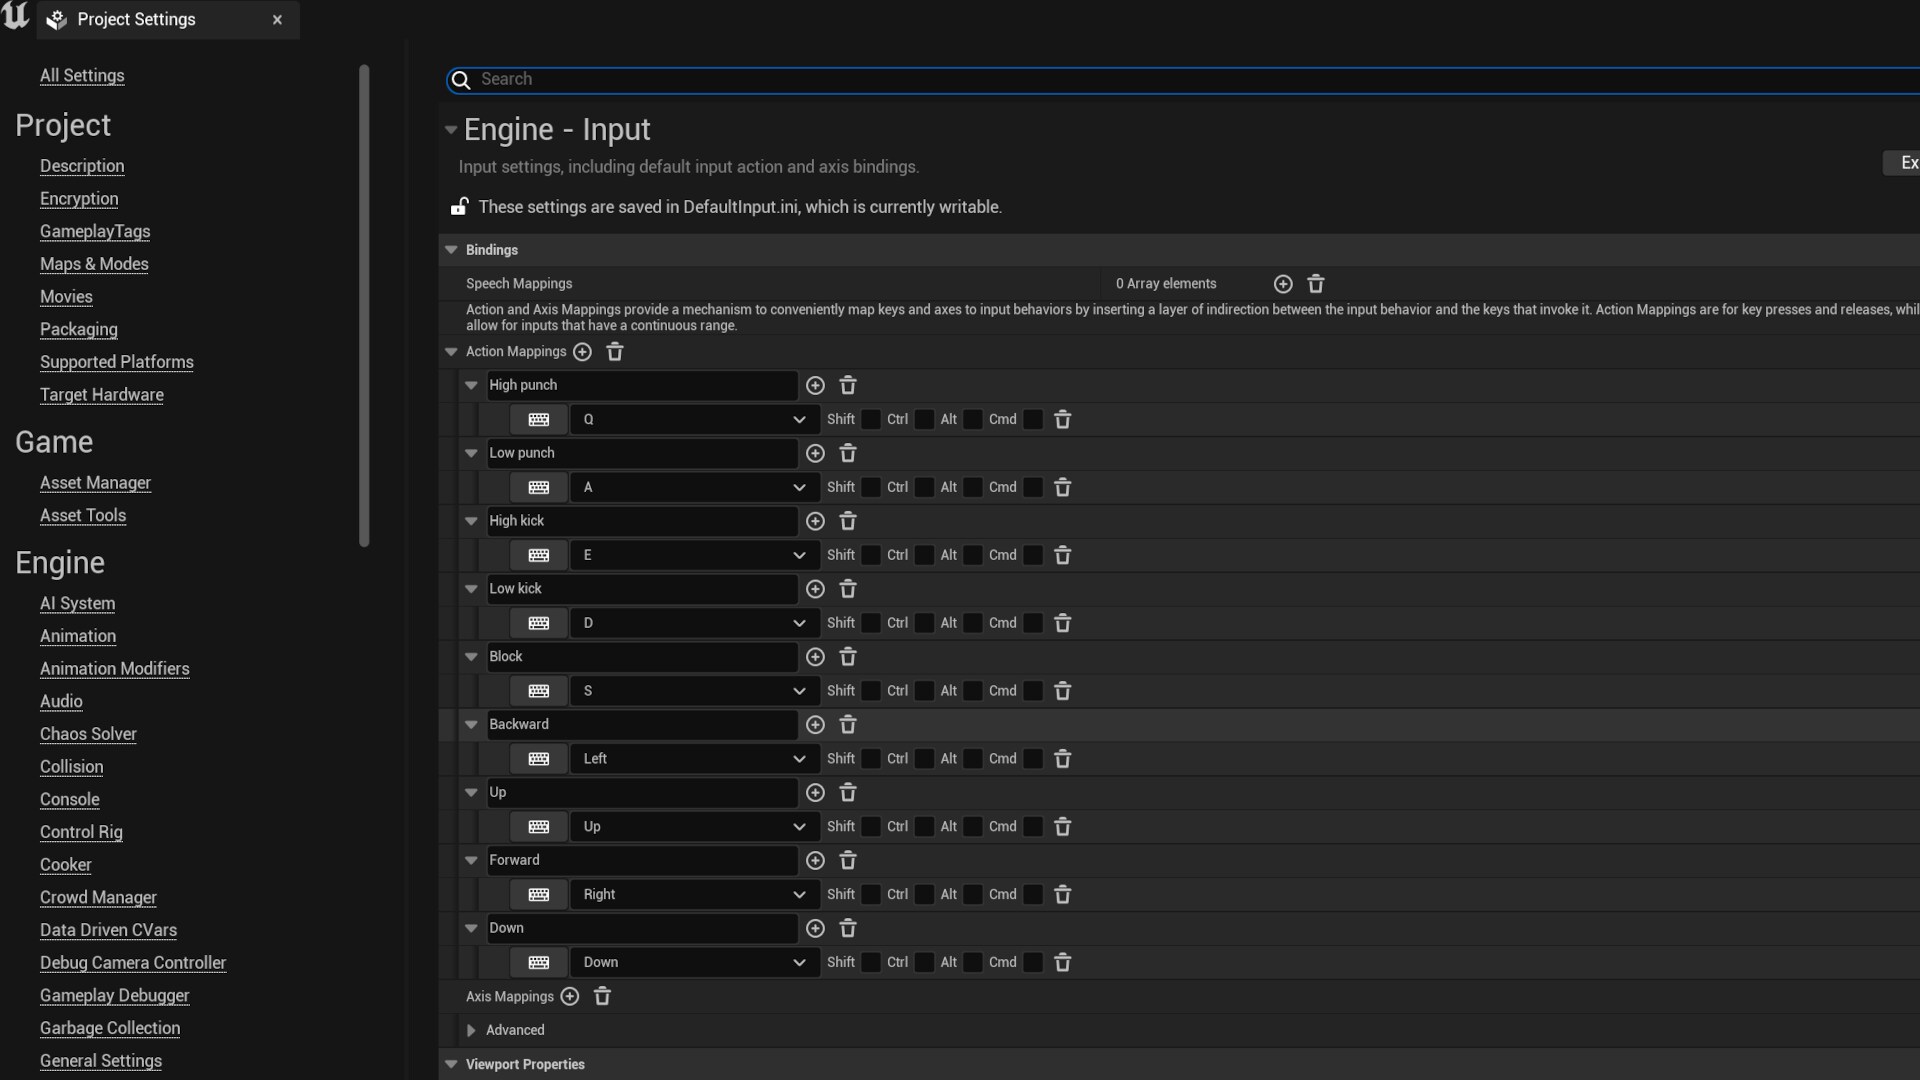This screenshot has width=1920, height=1080.
Task: Open the key dropdown for High kick
Action: pos(798,555)
